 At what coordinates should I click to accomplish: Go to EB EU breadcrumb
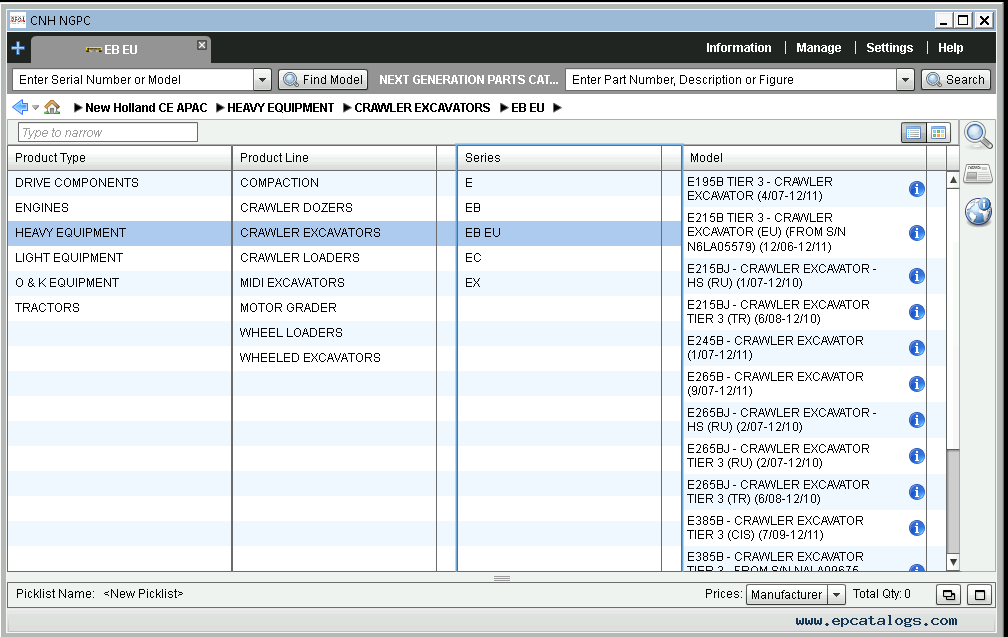(528, 108)
